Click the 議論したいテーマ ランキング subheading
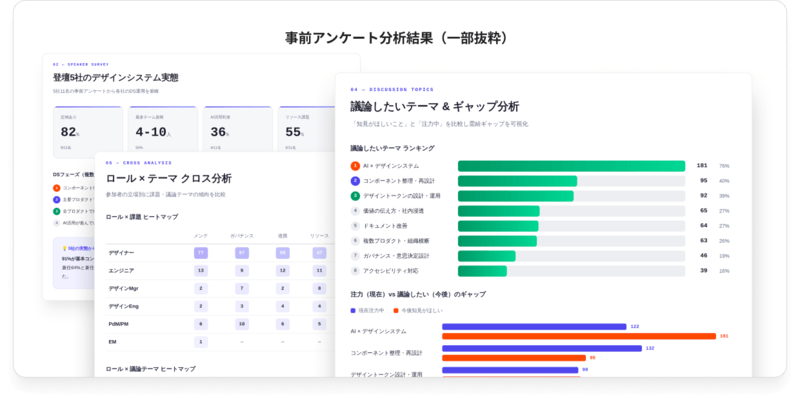800x404 pixels. pyautogui.click(x=392, y=148)
